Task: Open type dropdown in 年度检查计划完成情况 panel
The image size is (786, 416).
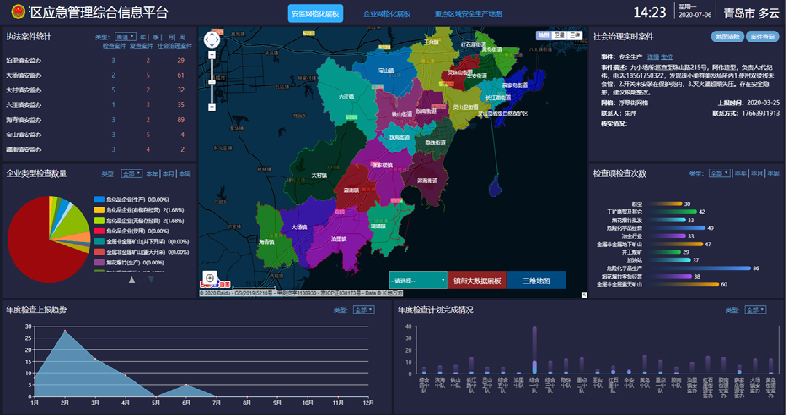Action: point(755,310)
